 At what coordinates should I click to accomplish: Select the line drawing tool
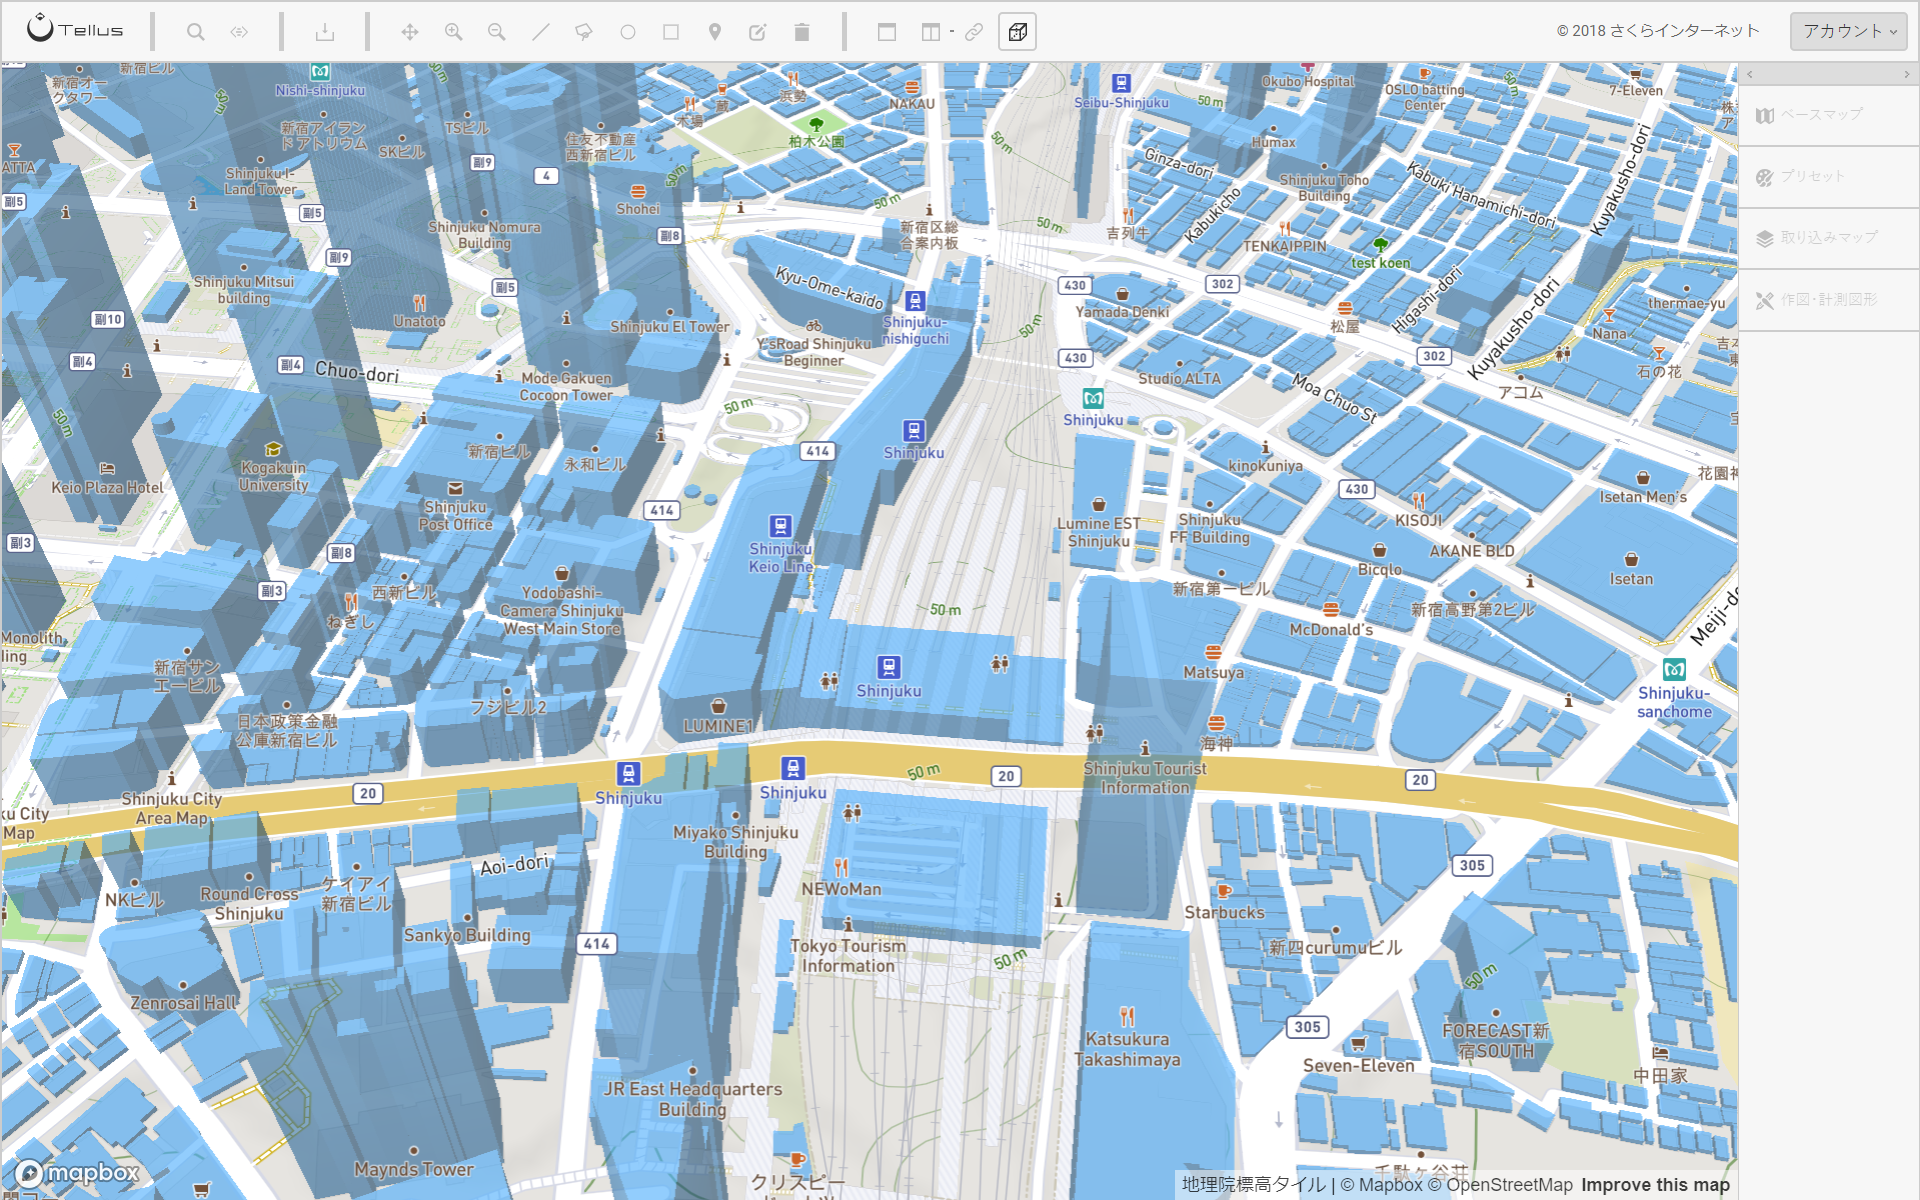[540, 32]
